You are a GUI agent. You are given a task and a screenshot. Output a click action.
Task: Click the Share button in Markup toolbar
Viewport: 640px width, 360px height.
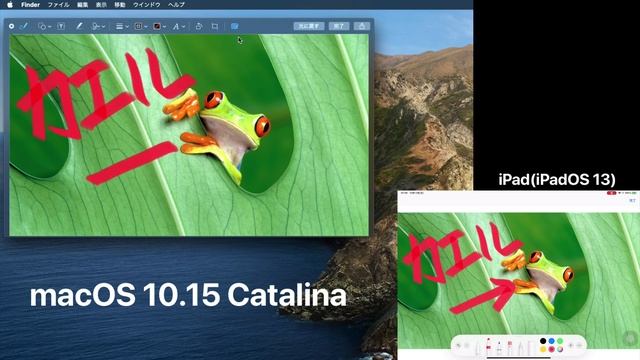point(362,26)
